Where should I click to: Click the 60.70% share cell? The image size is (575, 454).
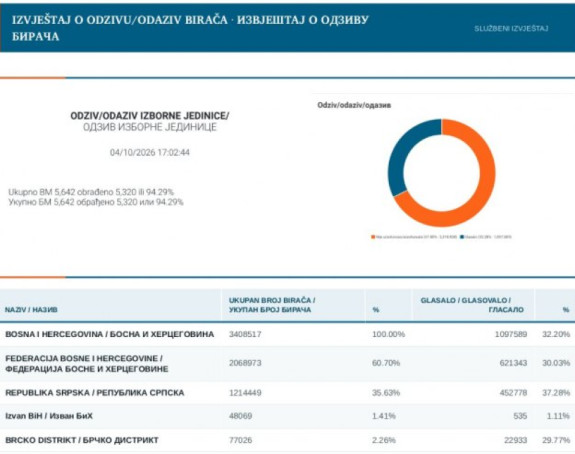(x=386, y=363)
